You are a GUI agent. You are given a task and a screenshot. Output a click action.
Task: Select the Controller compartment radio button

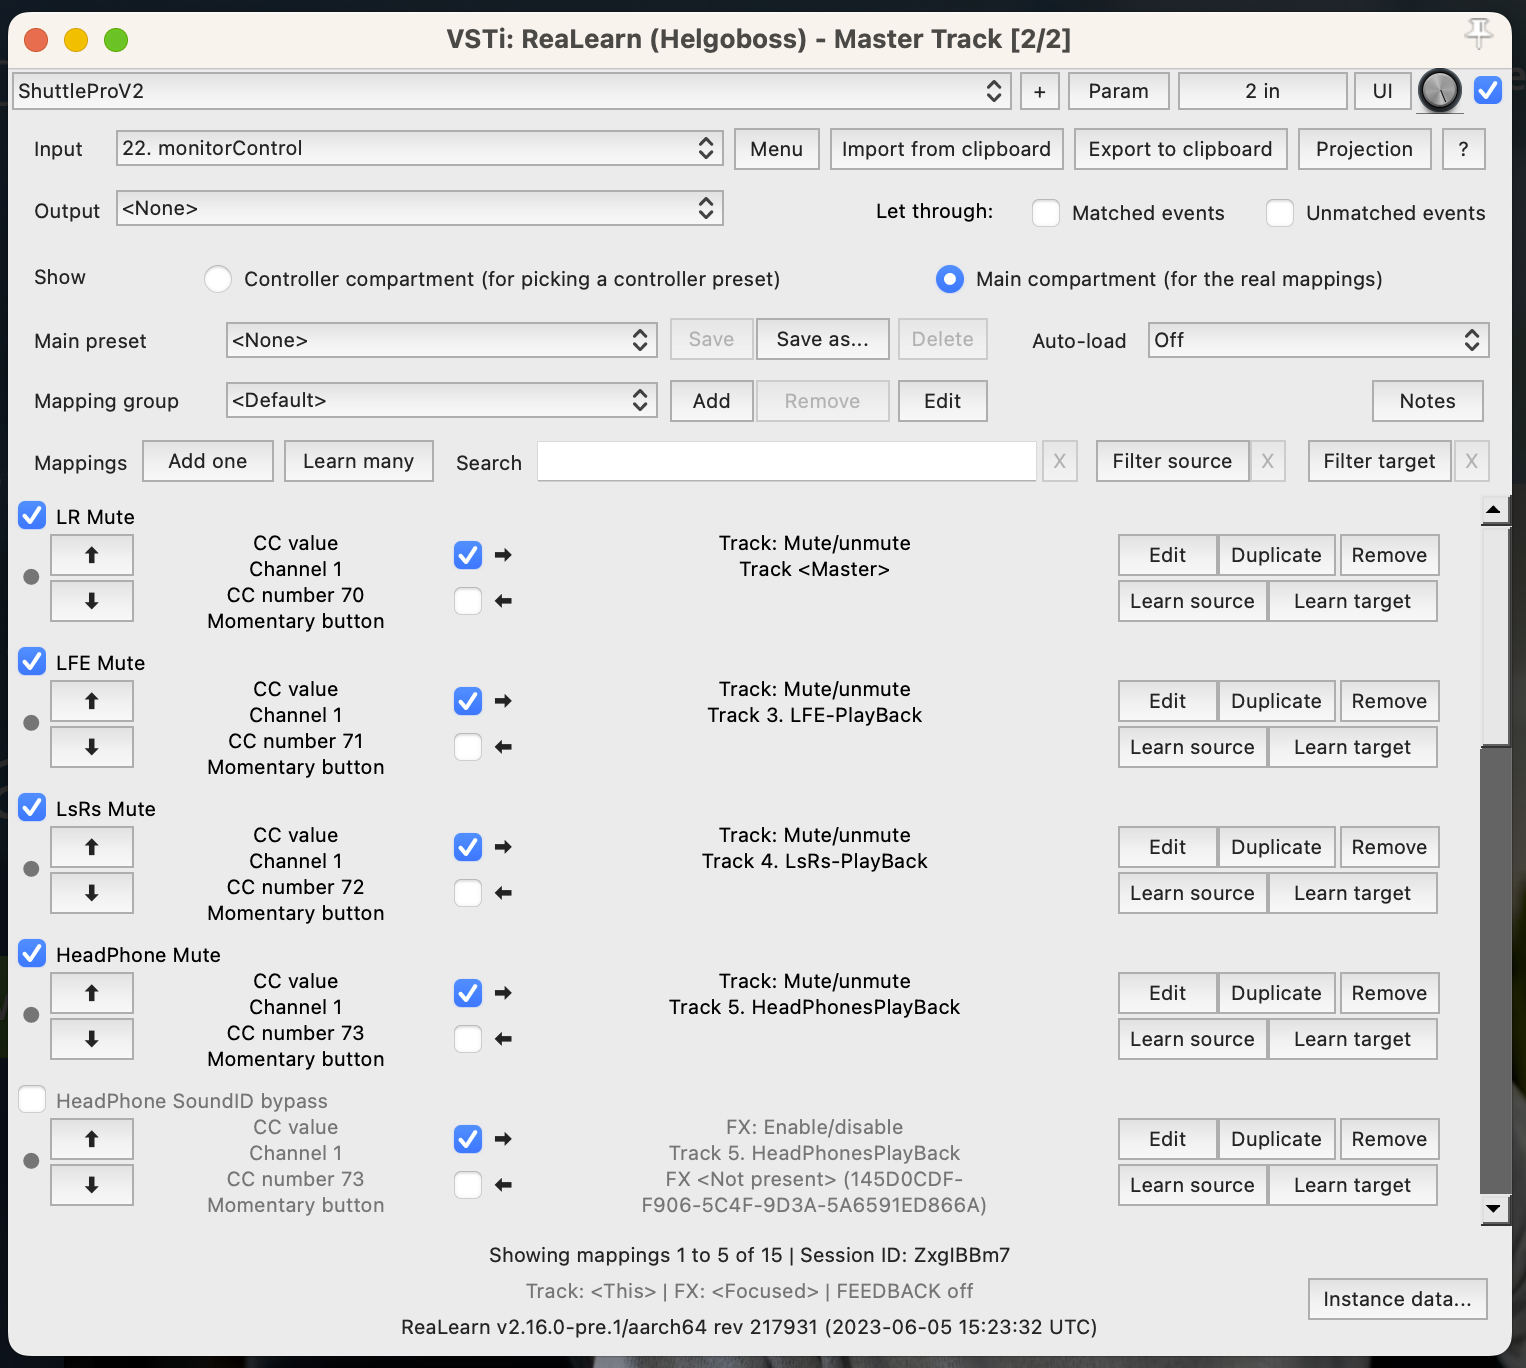pos(218,279)
